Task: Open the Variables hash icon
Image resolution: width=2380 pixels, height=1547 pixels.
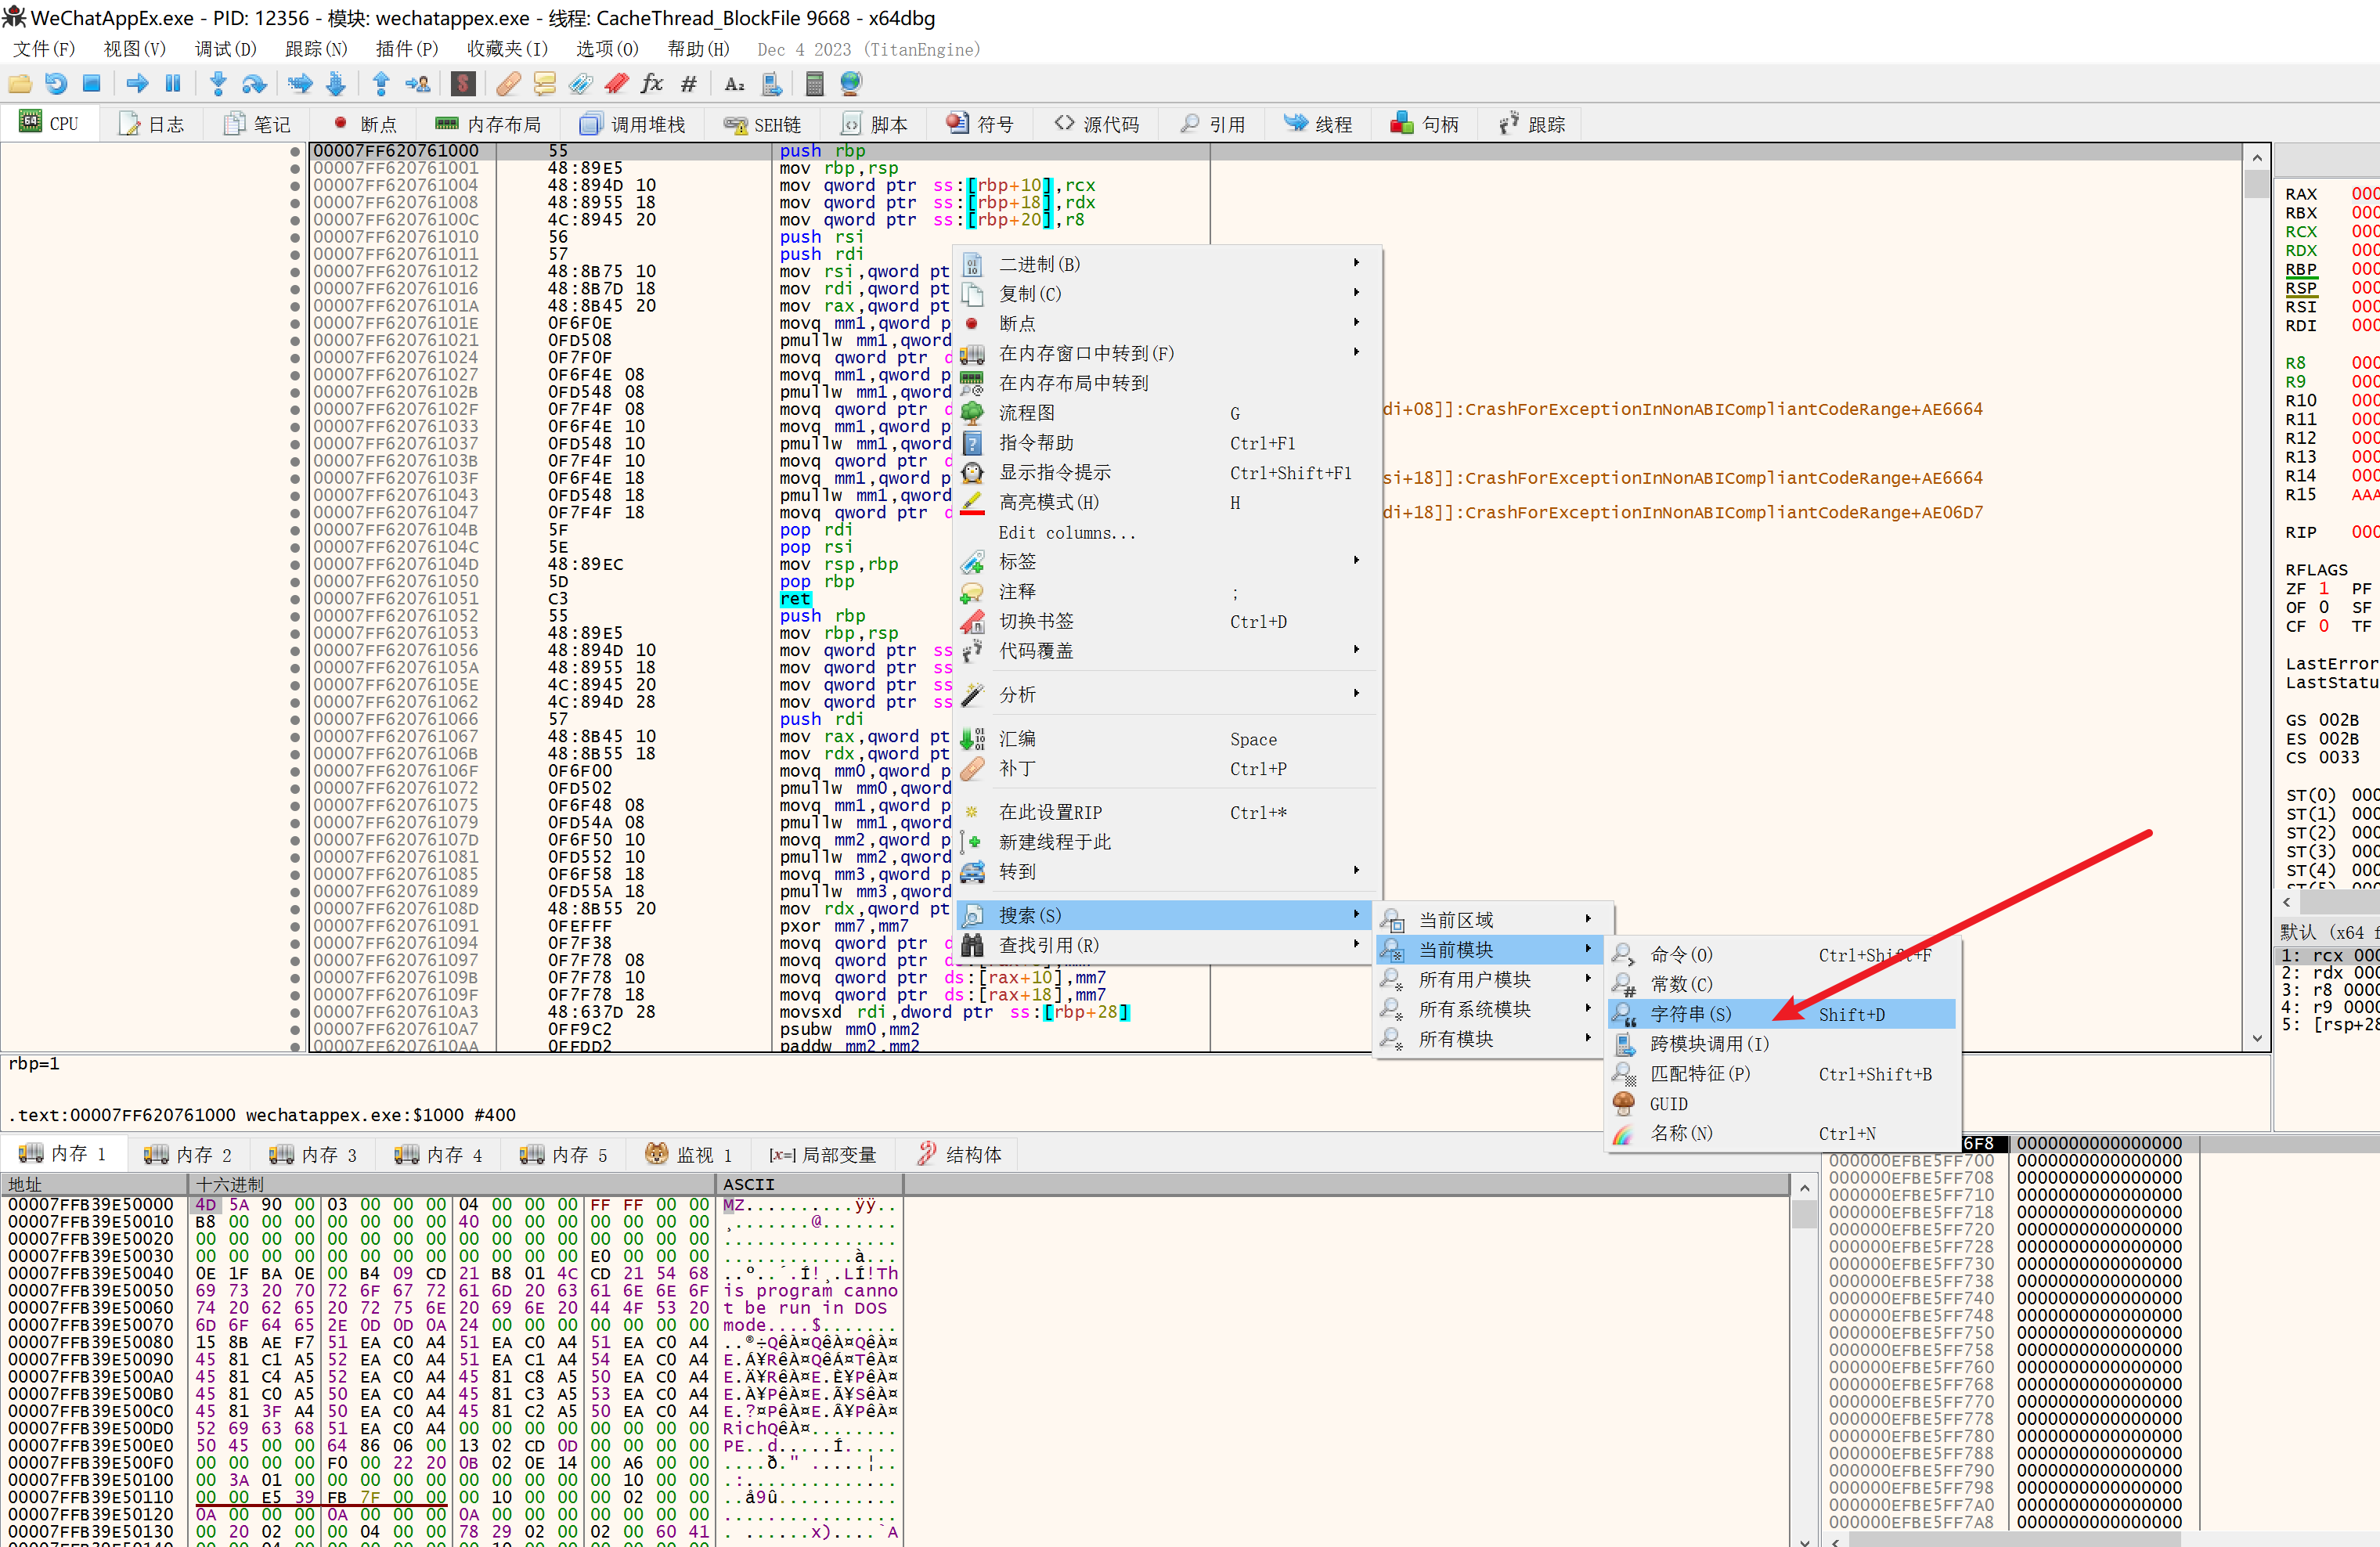Action: tap(689, 84)
